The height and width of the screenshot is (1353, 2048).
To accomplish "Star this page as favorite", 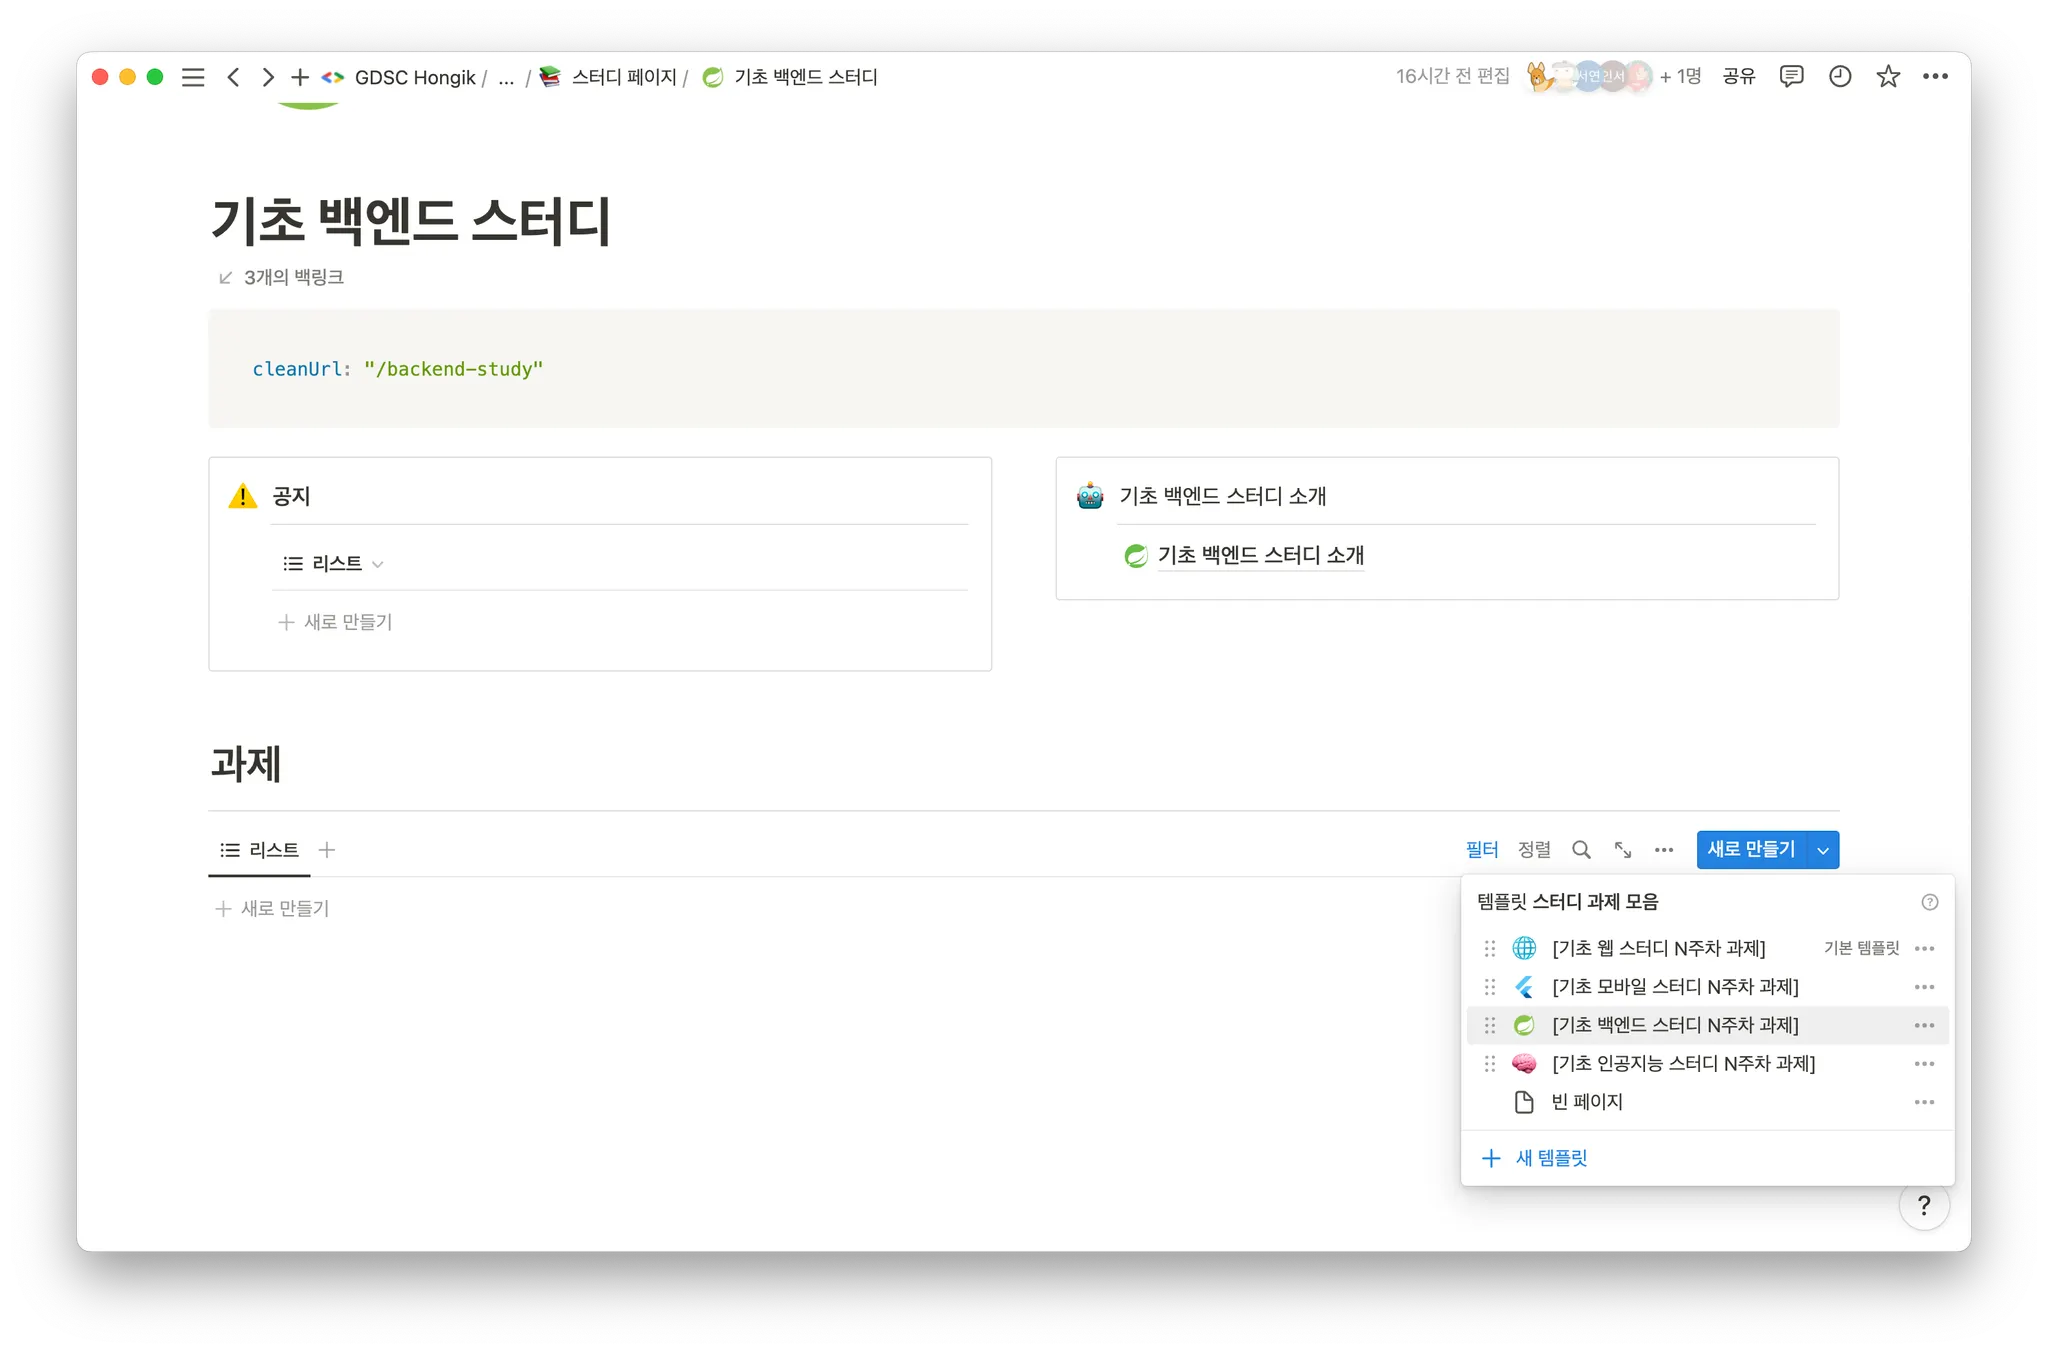I will tap(1887, 76).
